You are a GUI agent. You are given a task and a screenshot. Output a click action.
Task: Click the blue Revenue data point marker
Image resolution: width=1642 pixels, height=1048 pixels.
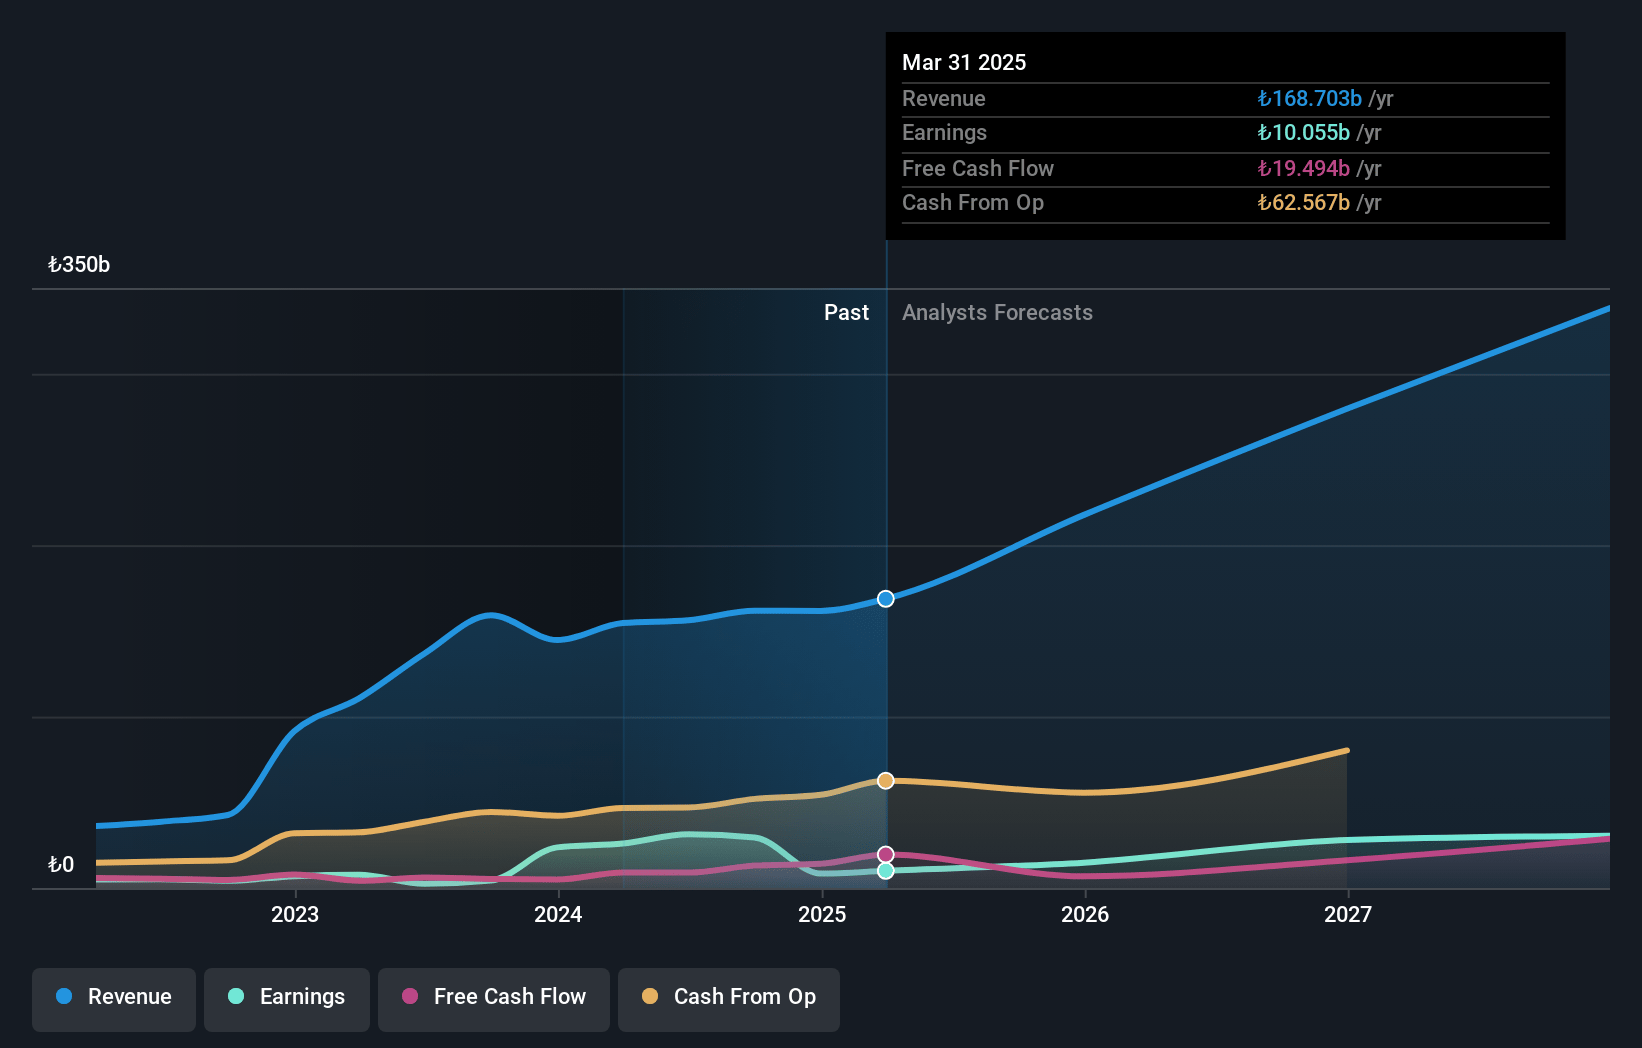(x=886, y=599)
